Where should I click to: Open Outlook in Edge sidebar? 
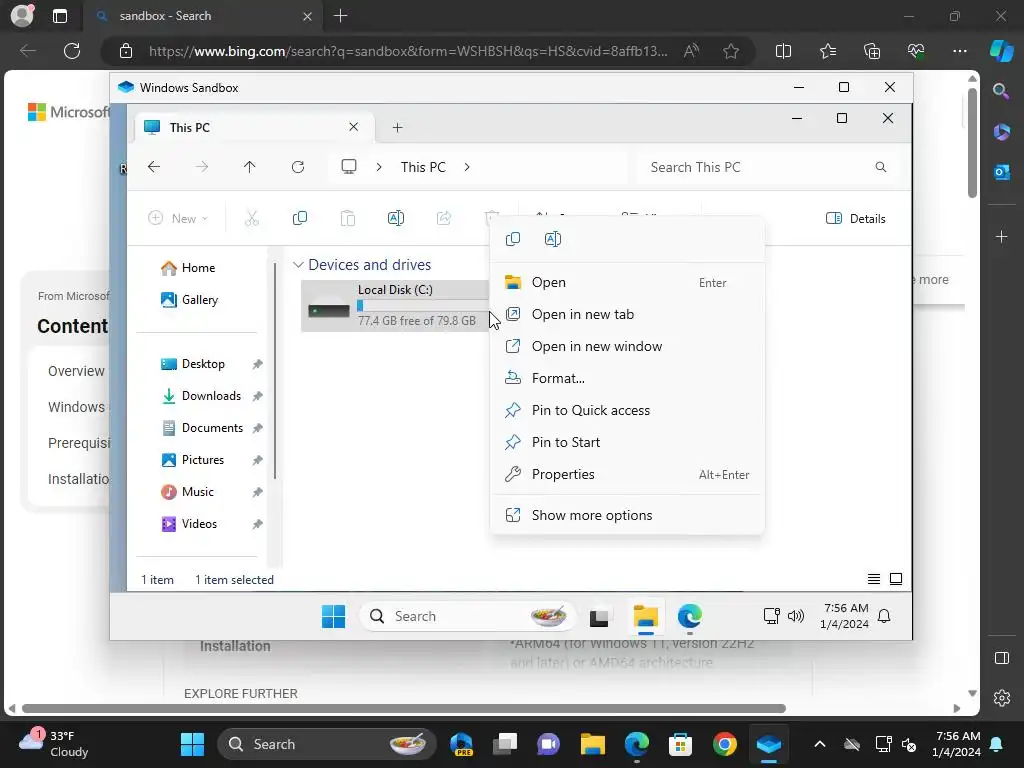coord(1002,172)
